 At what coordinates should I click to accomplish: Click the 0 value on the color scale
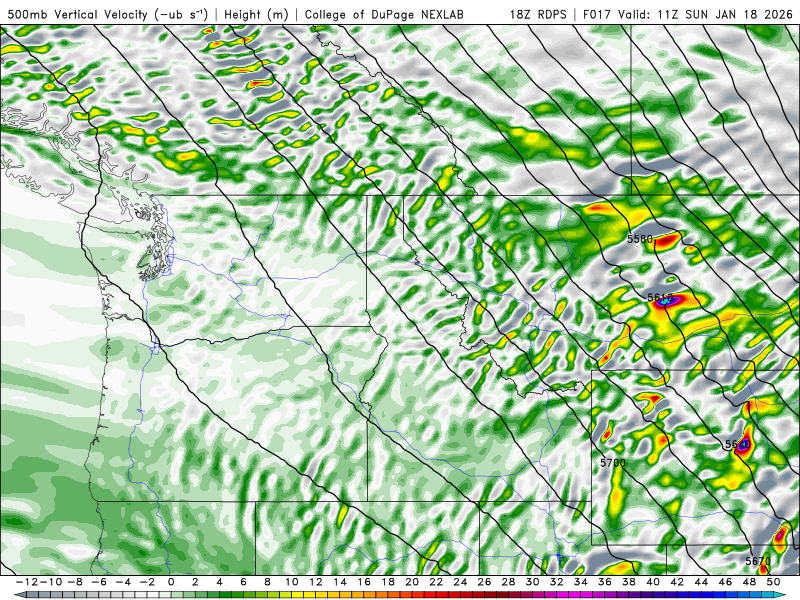(x=171, y=582)
